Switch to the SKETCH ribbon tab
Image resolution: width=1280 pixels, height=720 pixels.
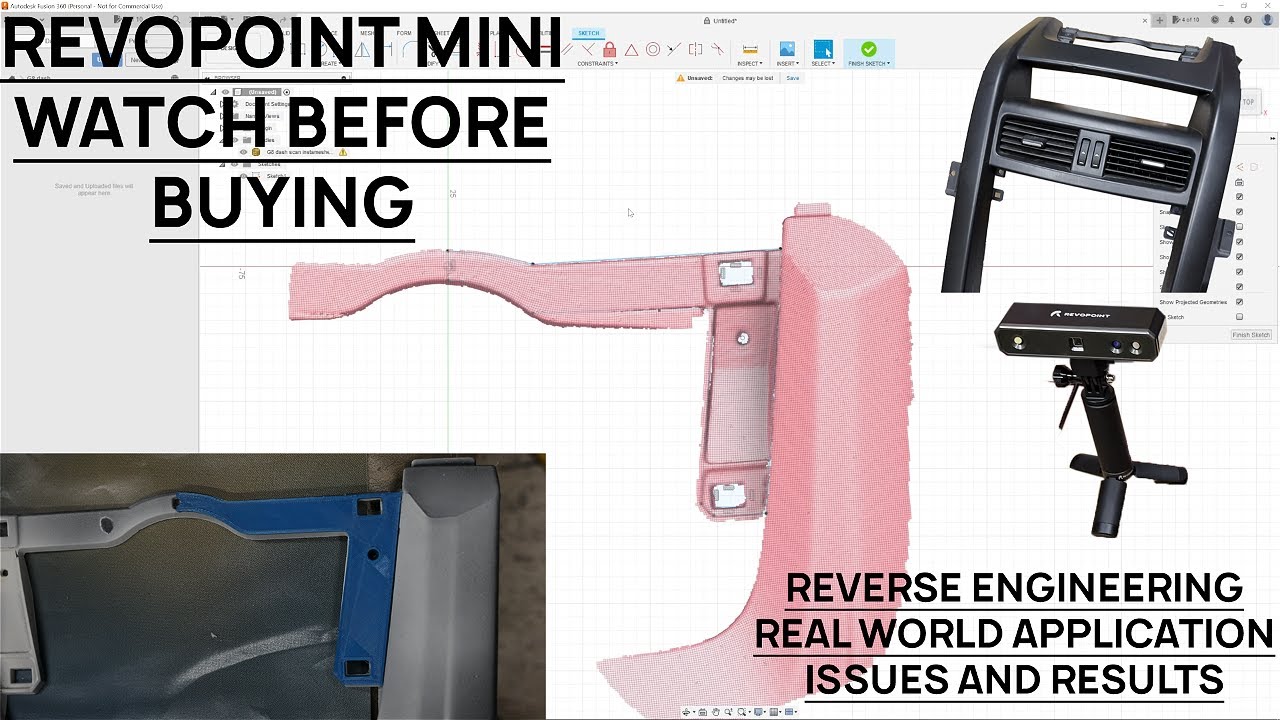pyautogui.click(x=589, y=33)
